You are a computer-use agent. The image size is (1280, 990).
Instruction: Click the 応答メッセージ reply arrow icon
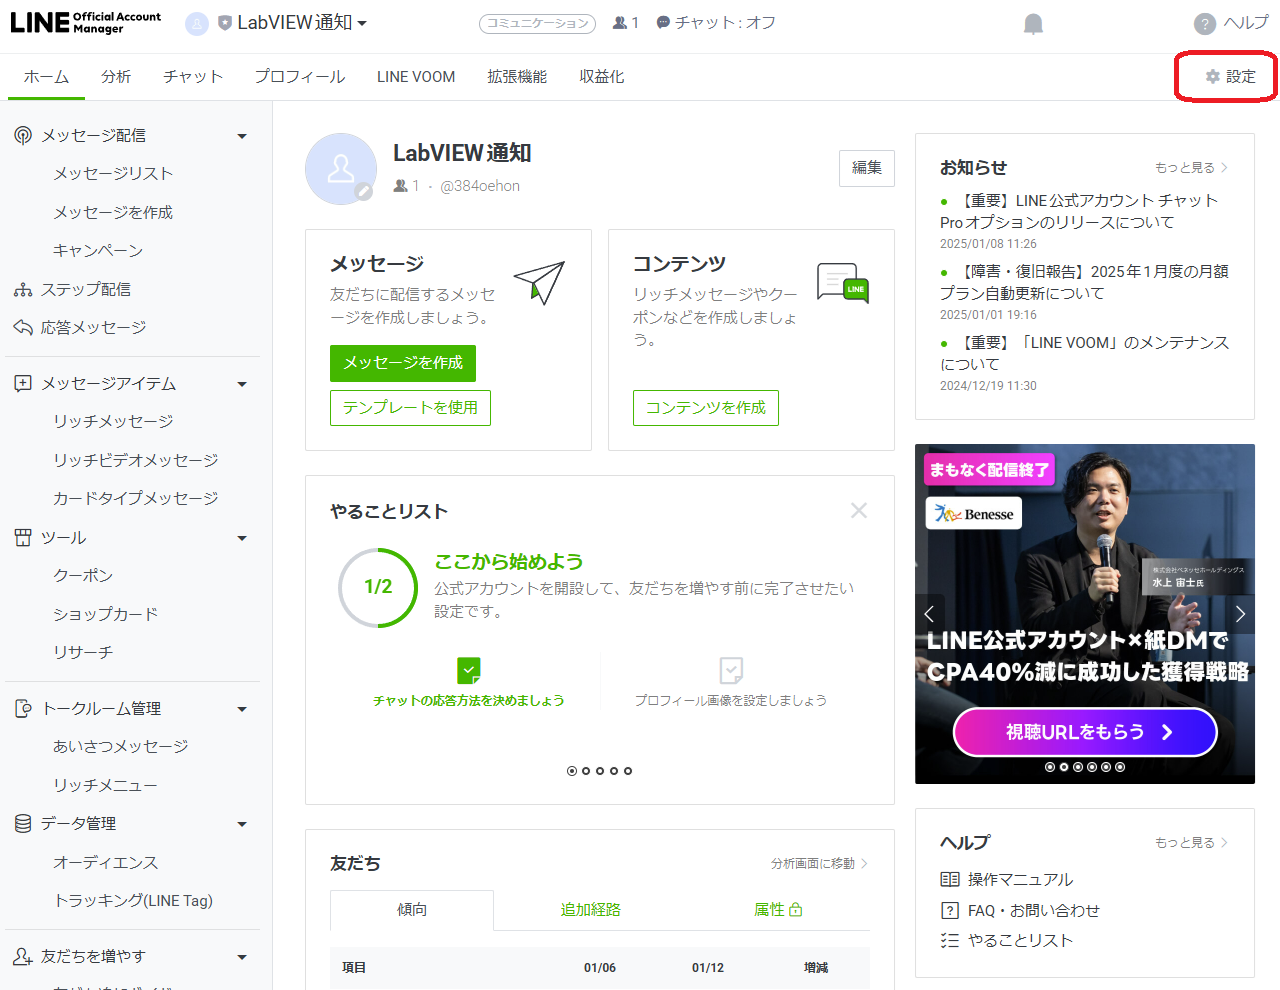23,328
